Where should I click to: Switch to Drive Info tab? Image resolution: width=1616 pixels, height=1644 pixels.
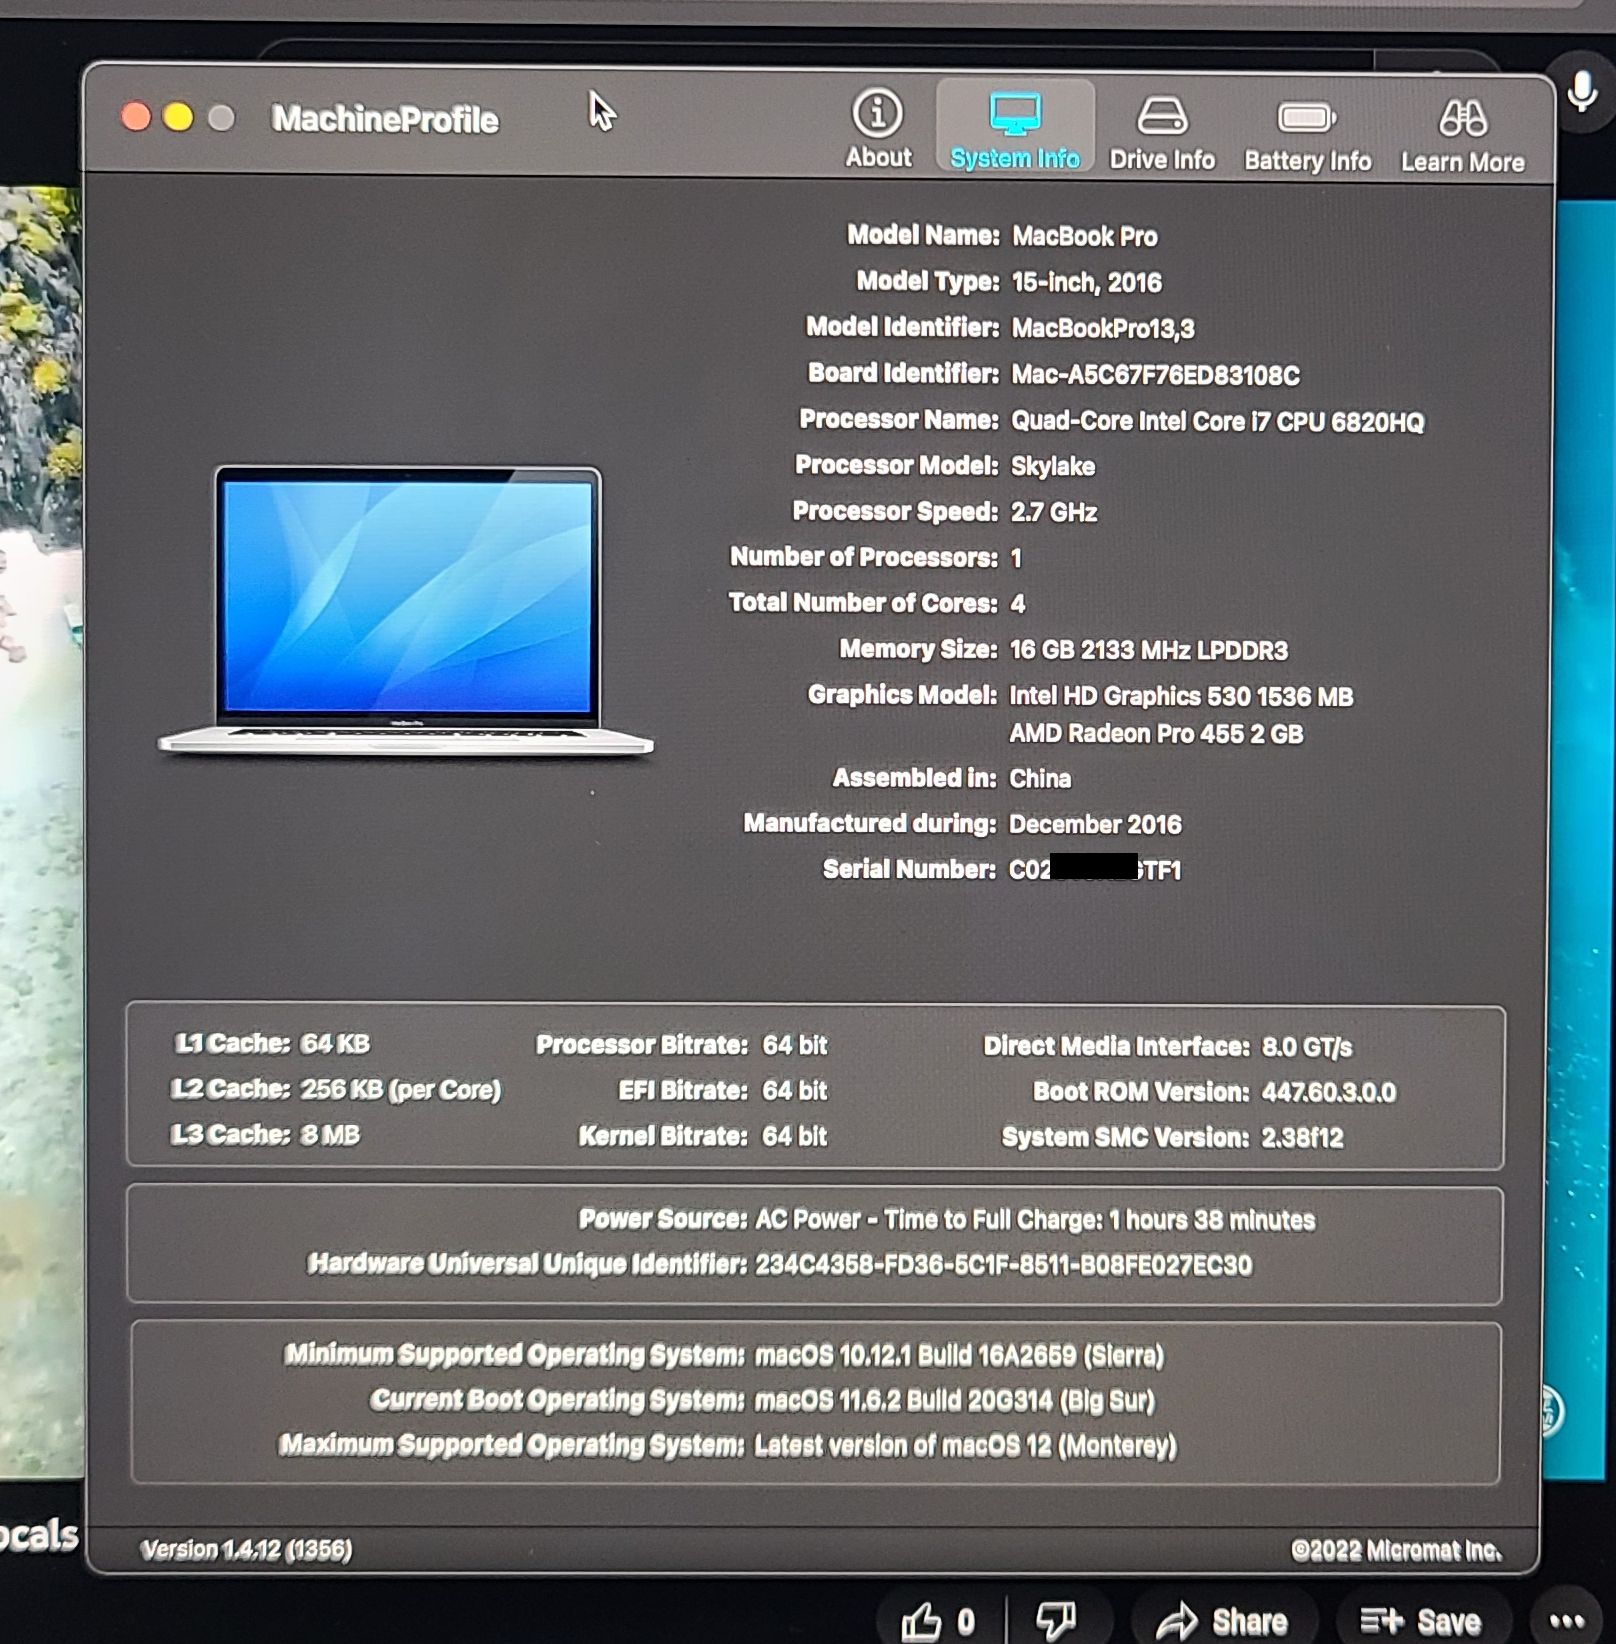pos(1162,132)
